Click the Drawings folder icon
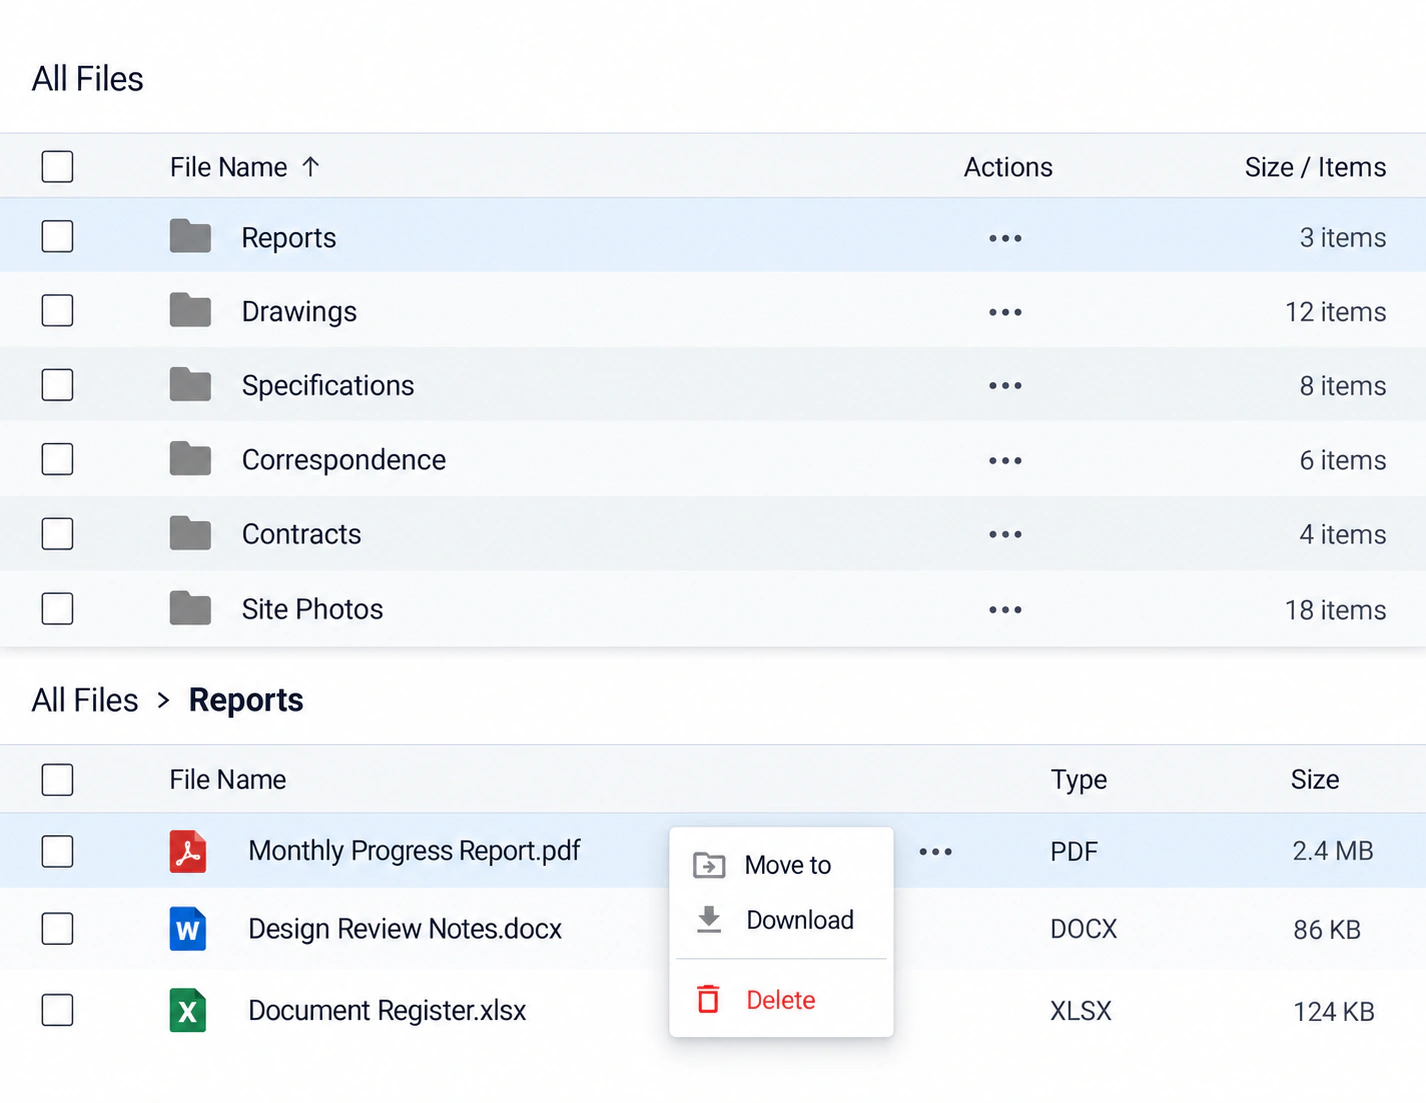The width and height of the screenshot is (1426, 1103). 190,311
